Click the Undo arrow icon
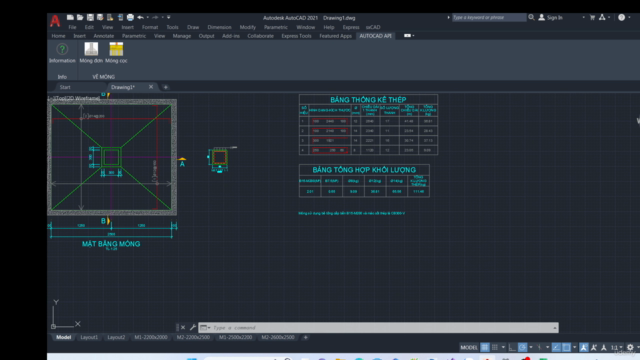The image size is (640, 360). [x=140, y=18]
